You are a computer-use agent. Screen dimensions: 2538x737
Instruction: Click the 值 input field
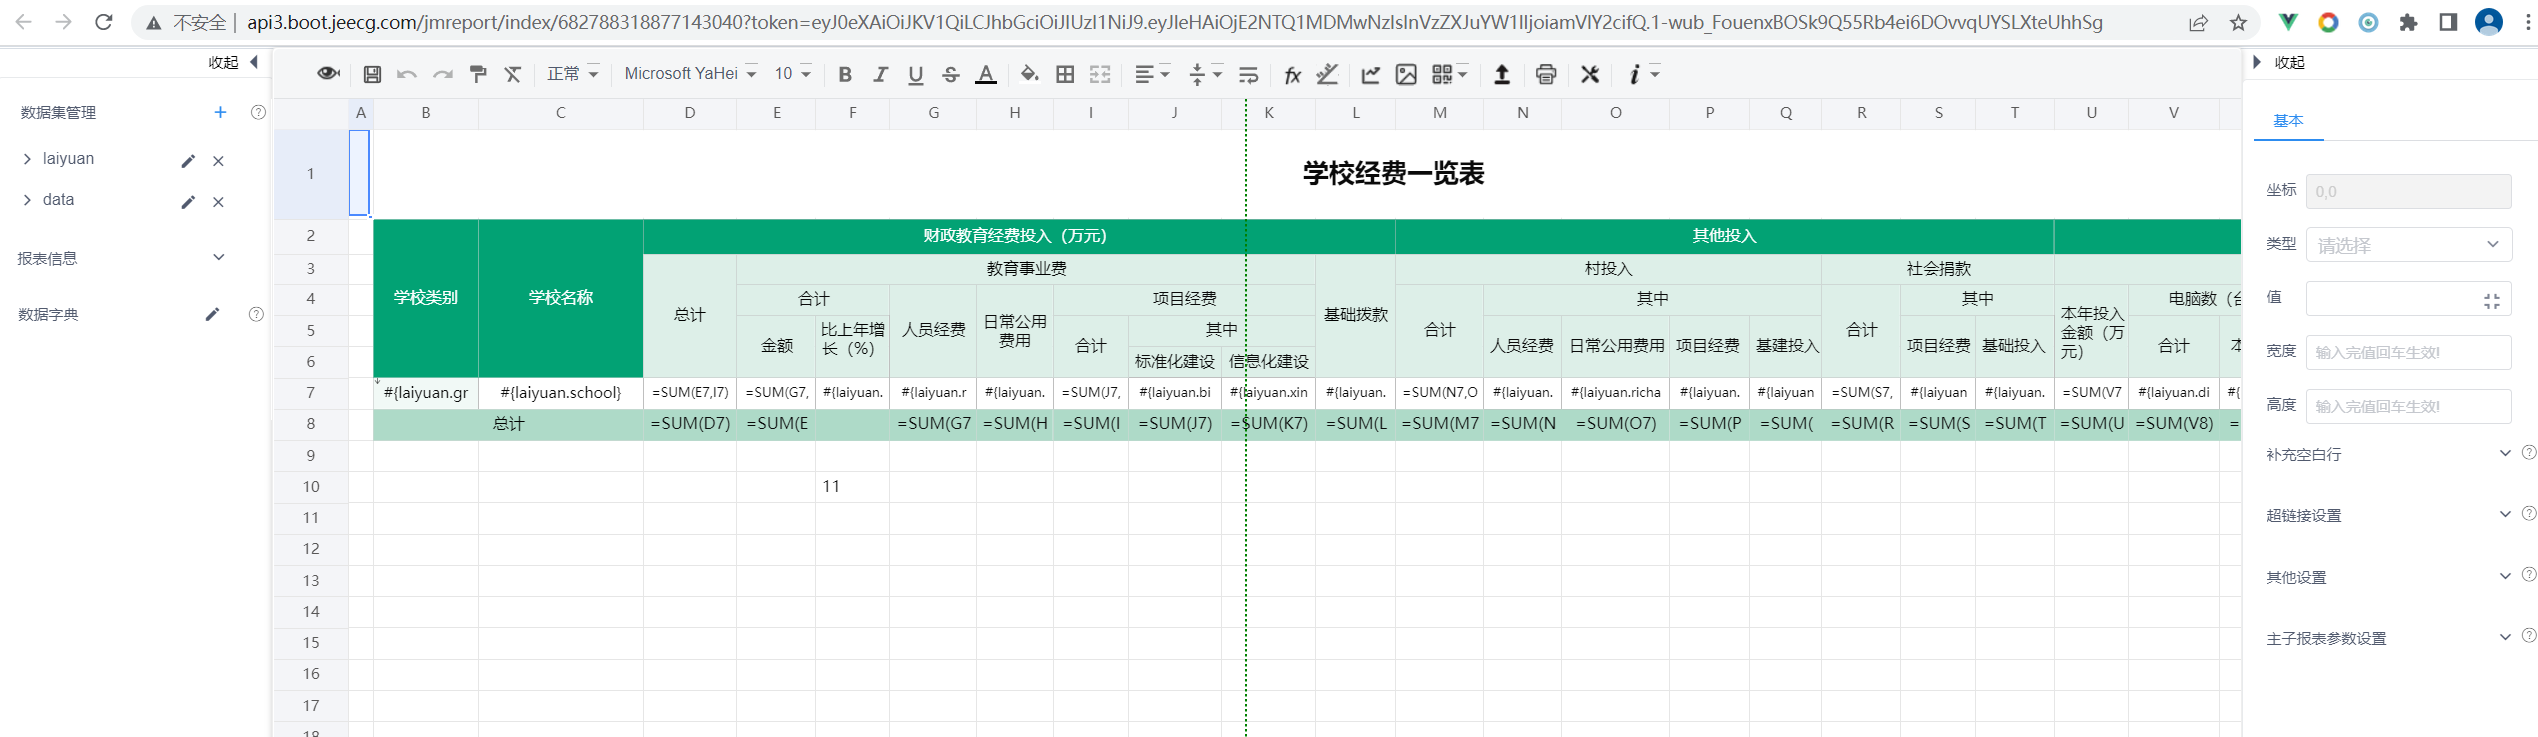tap(2408, 298)
